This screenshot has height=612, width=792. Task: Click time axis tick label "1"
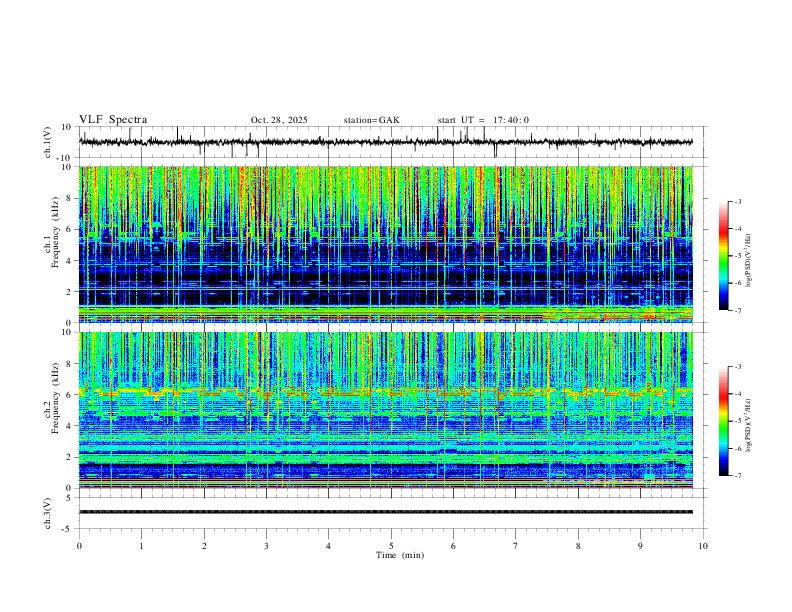(141, 546)
